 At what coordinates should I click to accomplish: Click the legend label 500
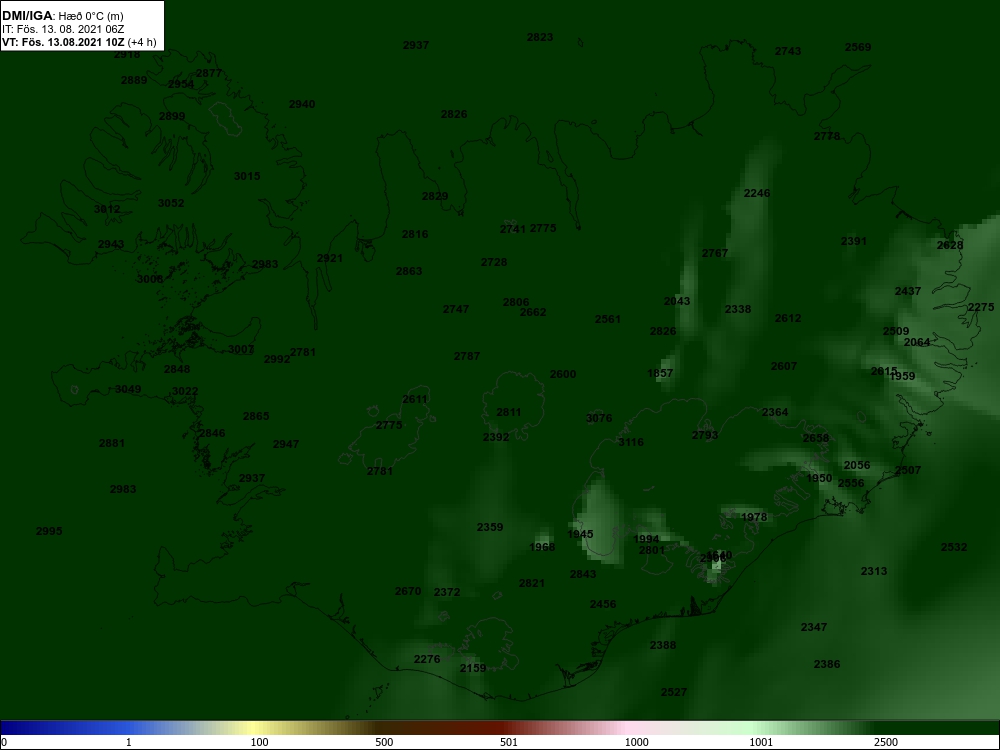tap(384, 742)
